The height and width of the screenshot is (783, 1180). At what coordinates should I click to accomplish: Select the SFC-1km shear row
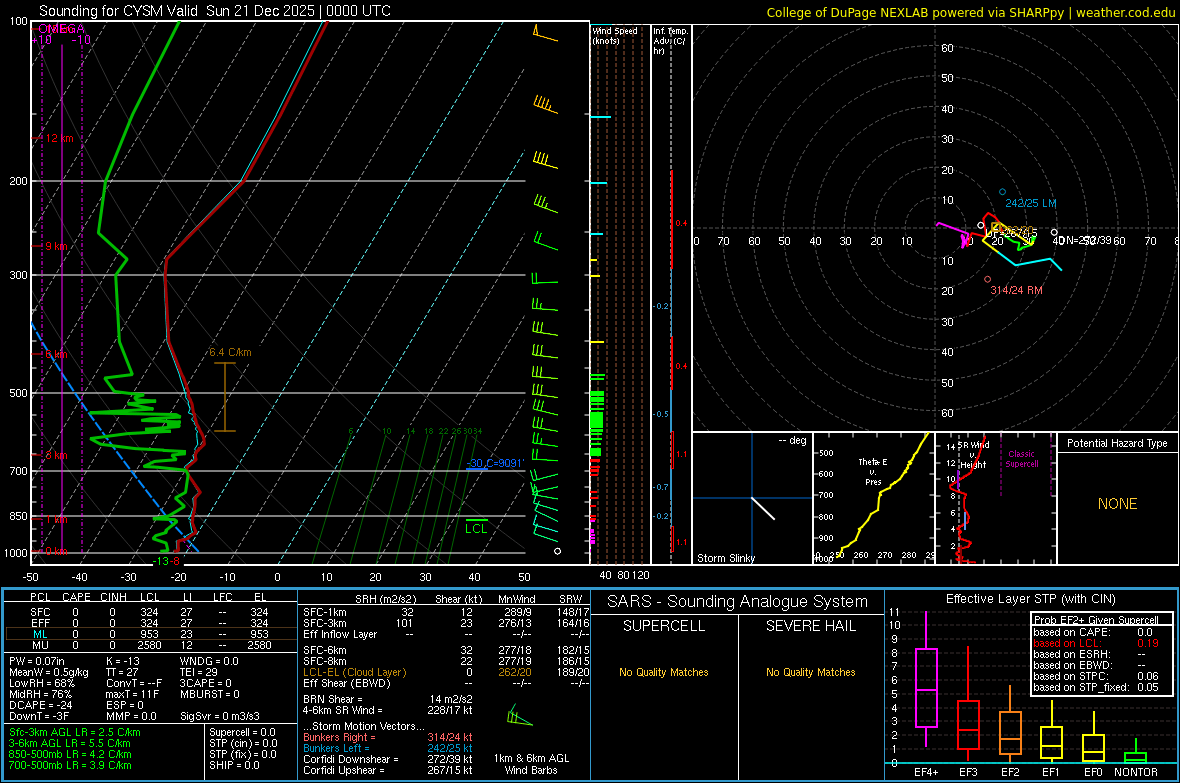(x=446, y=612)
